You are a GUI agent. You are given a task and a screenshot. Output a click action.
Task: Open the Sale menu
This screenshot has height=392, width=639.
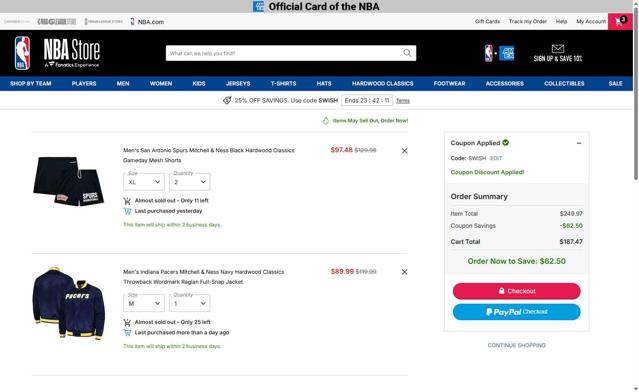615,84
